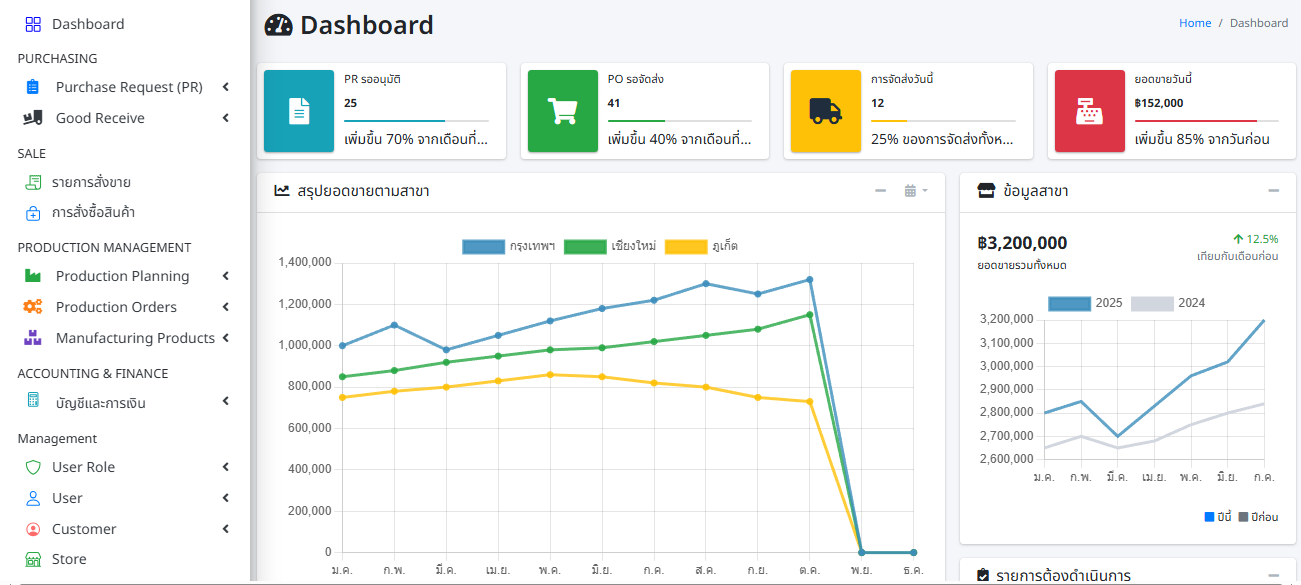
Task: Go to Home via breadcrumb link
Action: point(1195,23)
